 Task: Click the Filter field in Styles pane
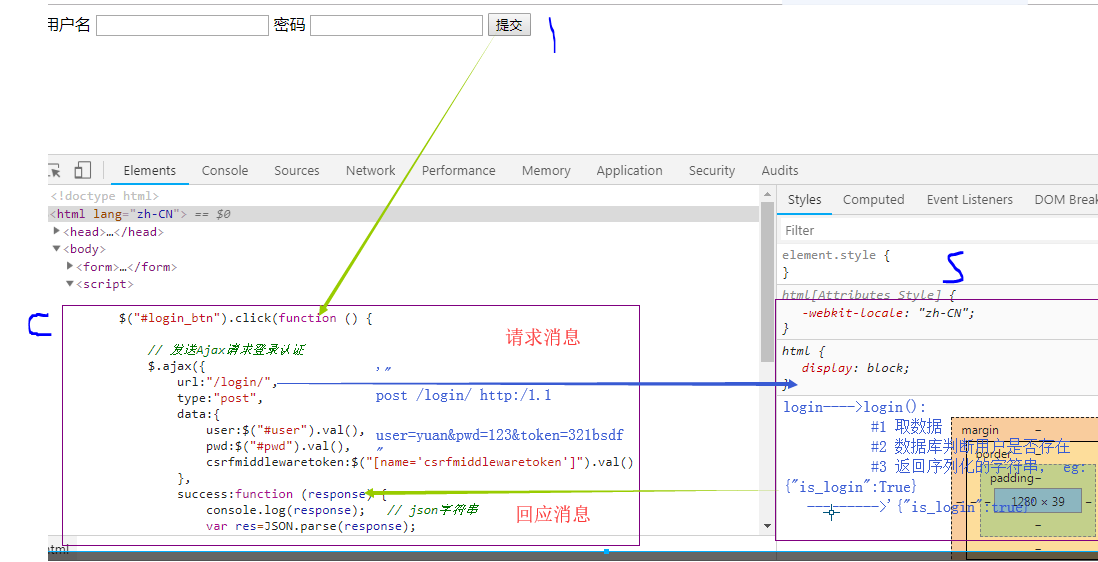tap(938, 230)
